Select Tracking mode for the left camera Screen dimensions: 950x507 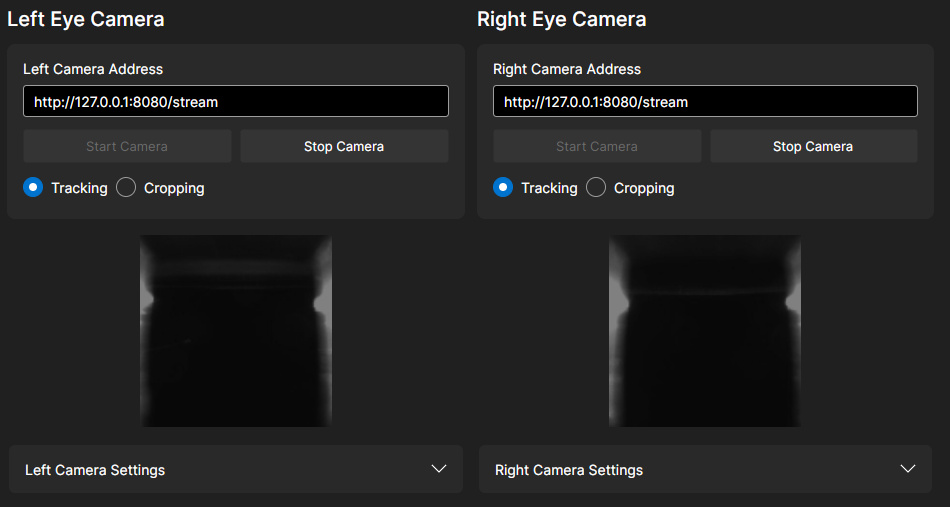[x=33, y=187]
